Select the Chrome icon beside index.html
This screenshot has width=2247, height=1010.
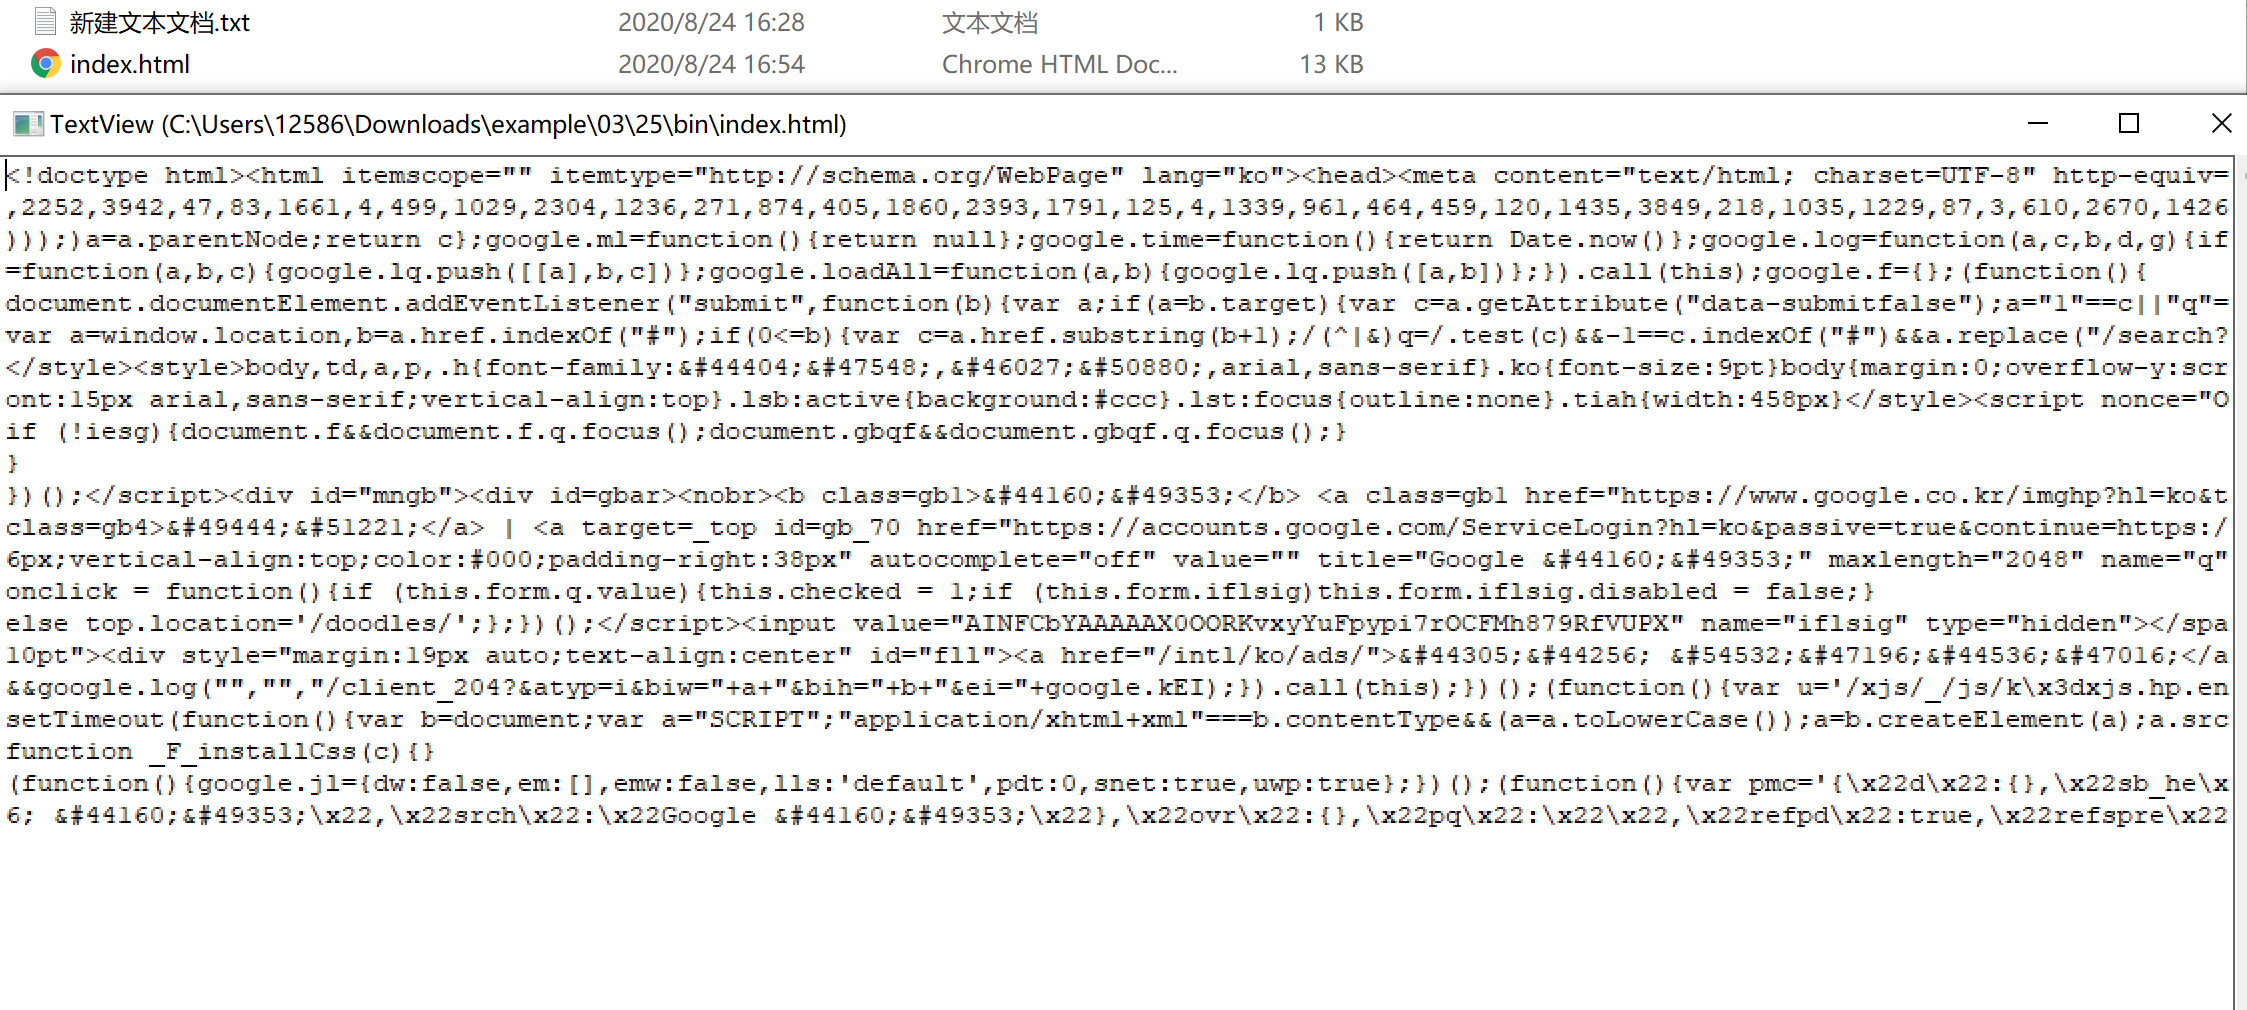tap(45, 64)
